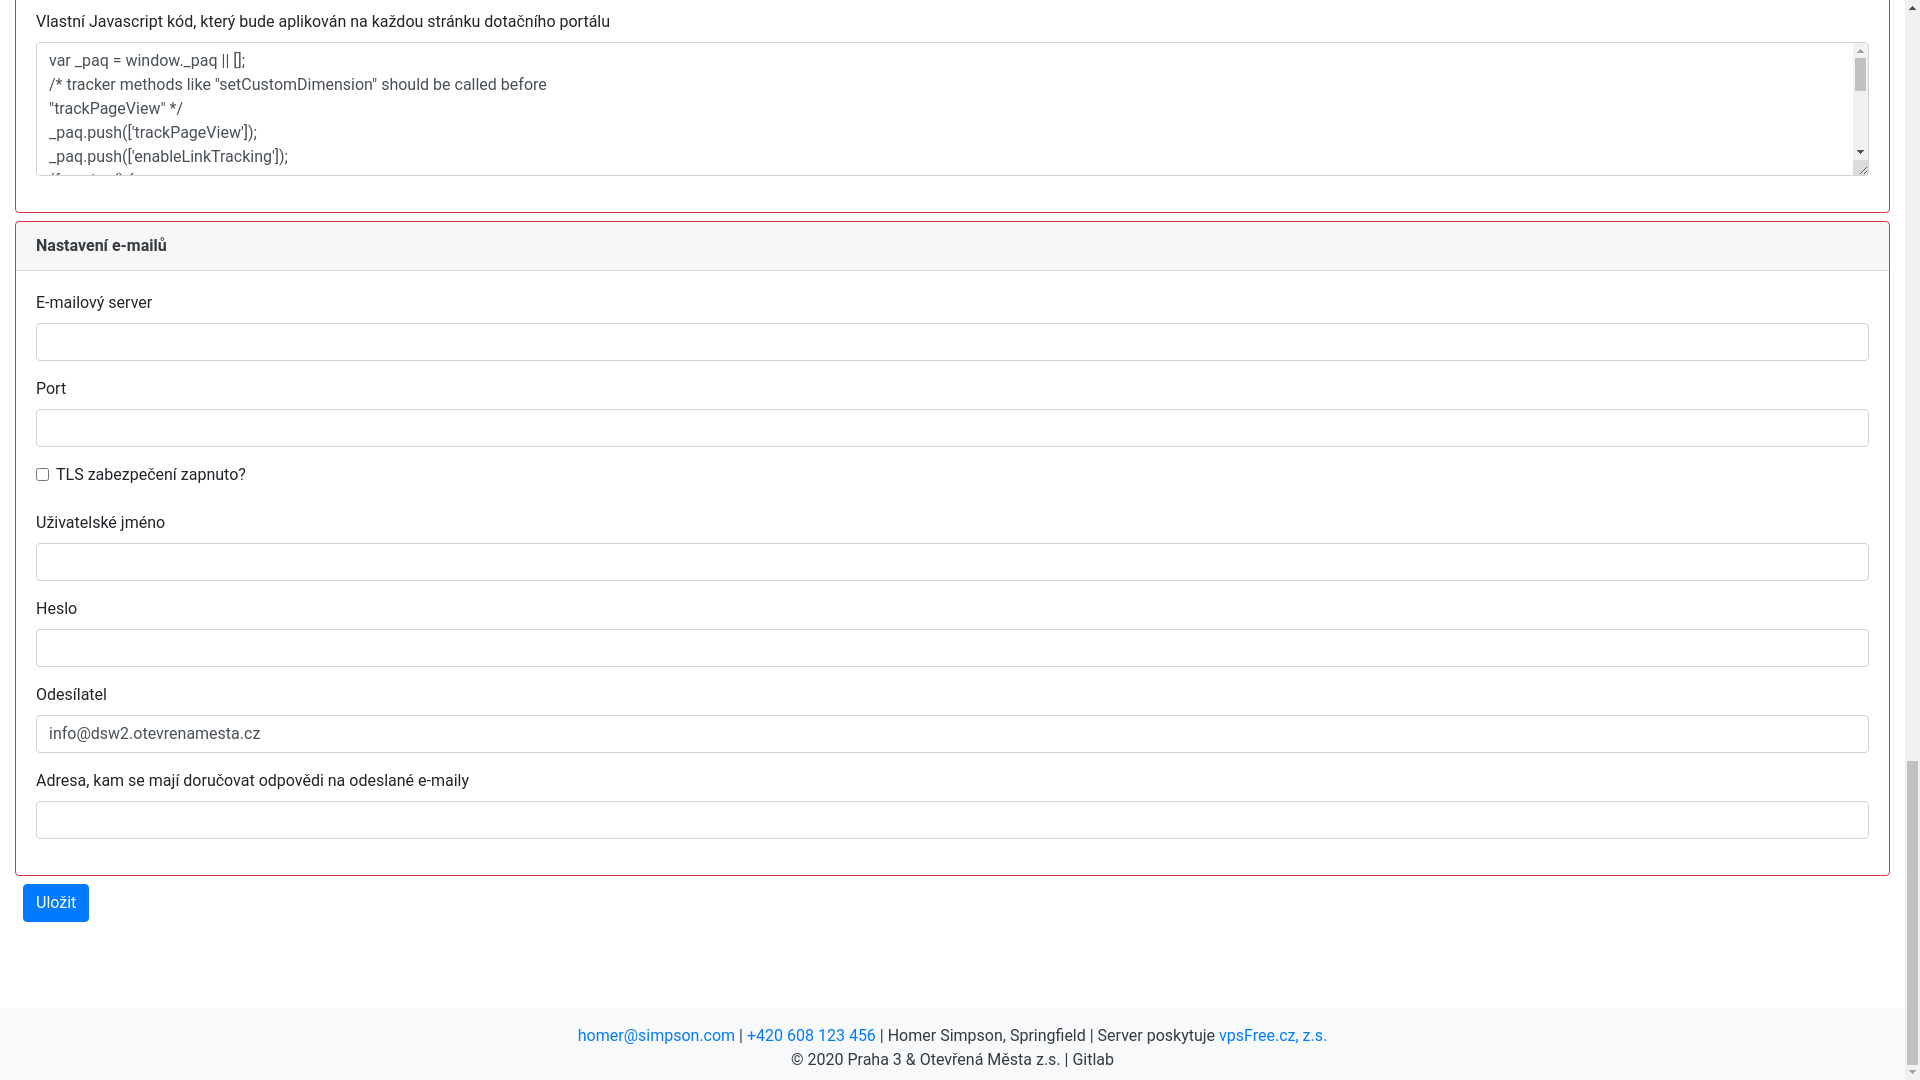Click the Nastavení e-mailů section header
Viewport: 1920px width, 1080px height.
[x=101, y=246]
